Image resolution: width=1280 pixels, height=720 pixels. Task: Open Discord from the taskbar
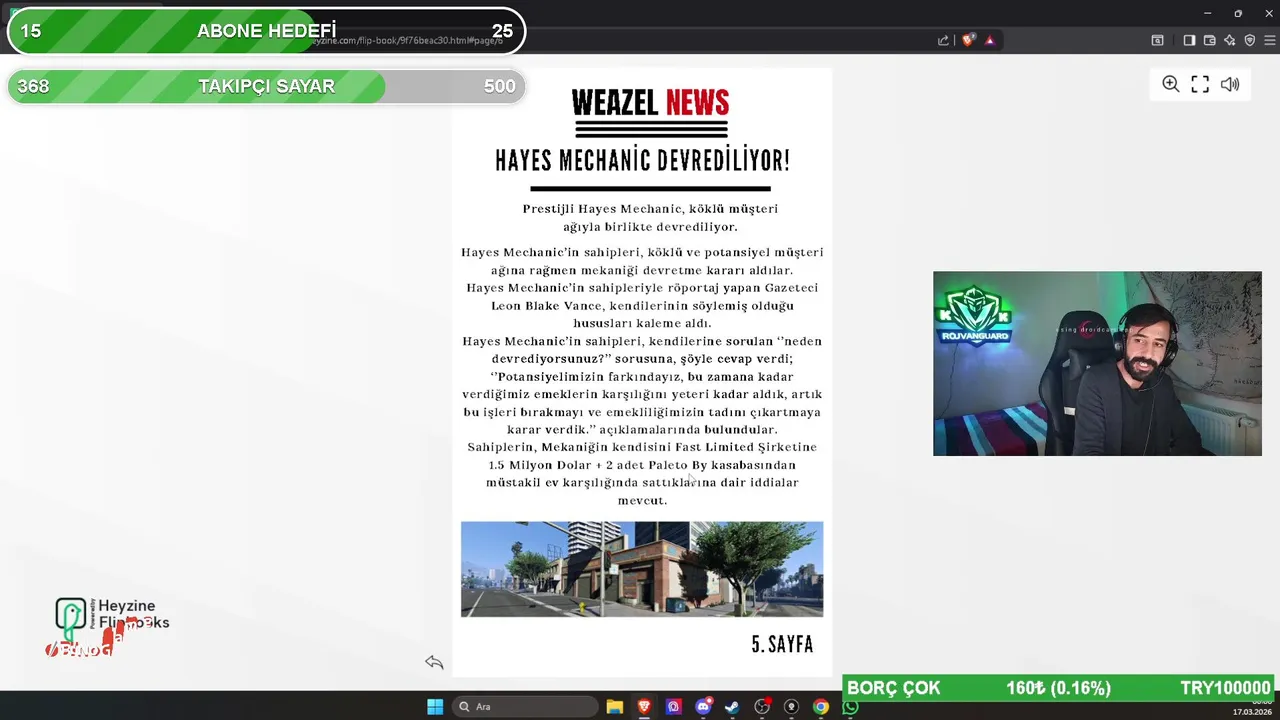(x=703, y=707)
